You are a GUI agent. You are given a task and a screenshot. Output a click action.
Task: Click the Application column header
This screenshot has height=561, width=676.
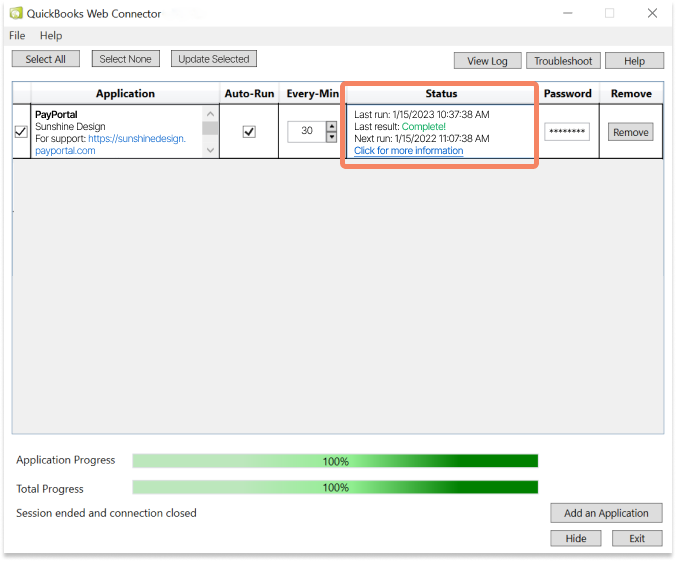pyautogui.click(x=125, y=94)
